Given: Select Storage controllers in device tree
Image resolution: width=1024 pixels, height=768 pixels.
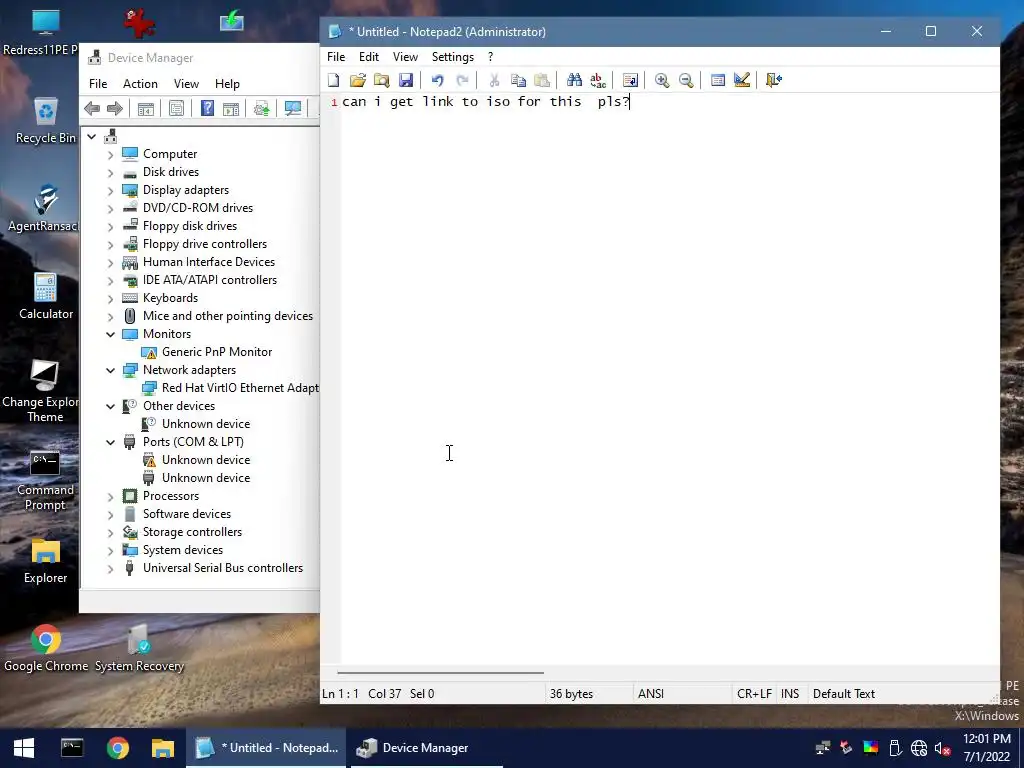Looking at the screenshot, I should click(x=192, y=532).
